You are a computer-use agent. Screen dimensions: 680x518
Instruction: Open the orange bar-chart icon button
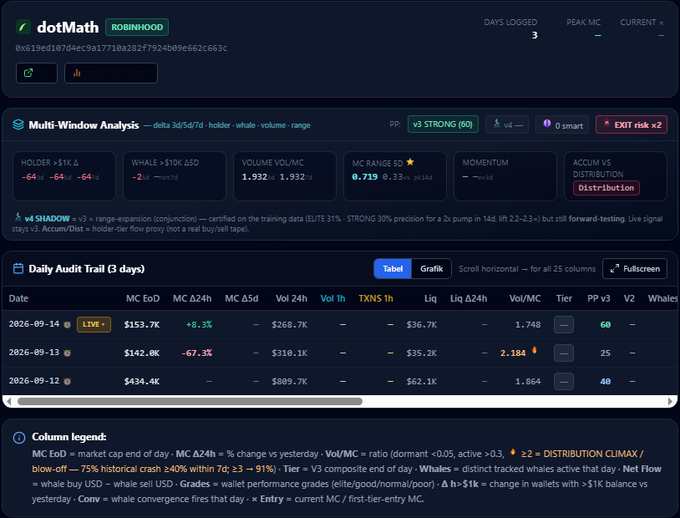[111, 73]
